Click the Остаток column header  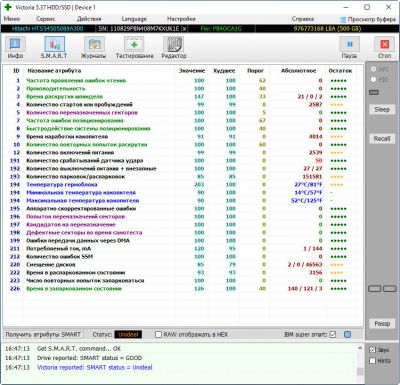tap(340, 71)
